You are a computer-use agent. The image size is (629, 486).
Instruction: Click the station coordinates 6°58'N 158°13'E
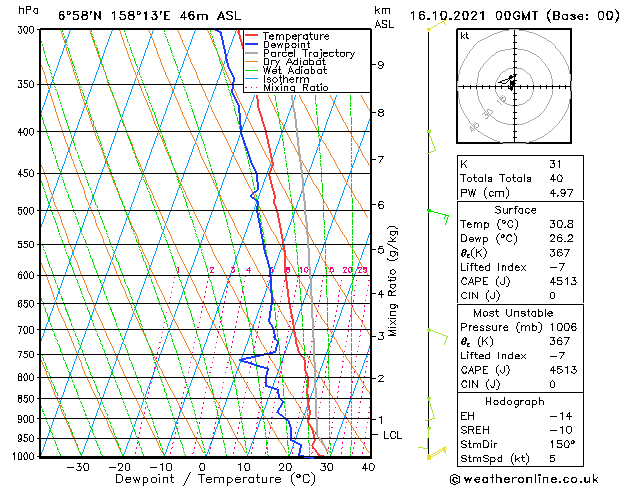tap(114, 16)
